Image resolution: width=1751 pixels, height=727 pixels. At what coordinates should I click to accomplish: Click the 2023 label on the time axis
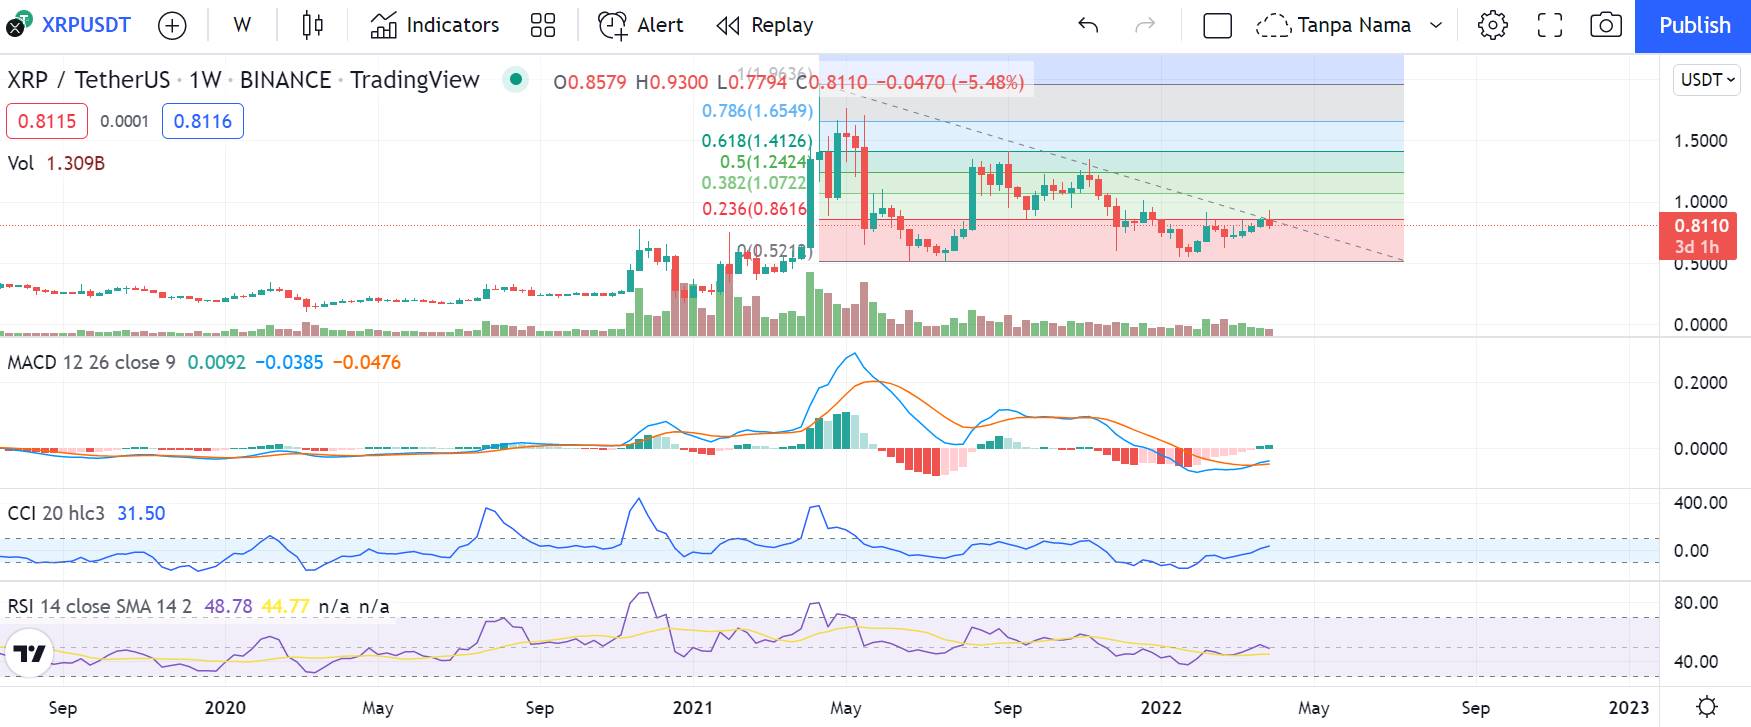coord(1629,708)
